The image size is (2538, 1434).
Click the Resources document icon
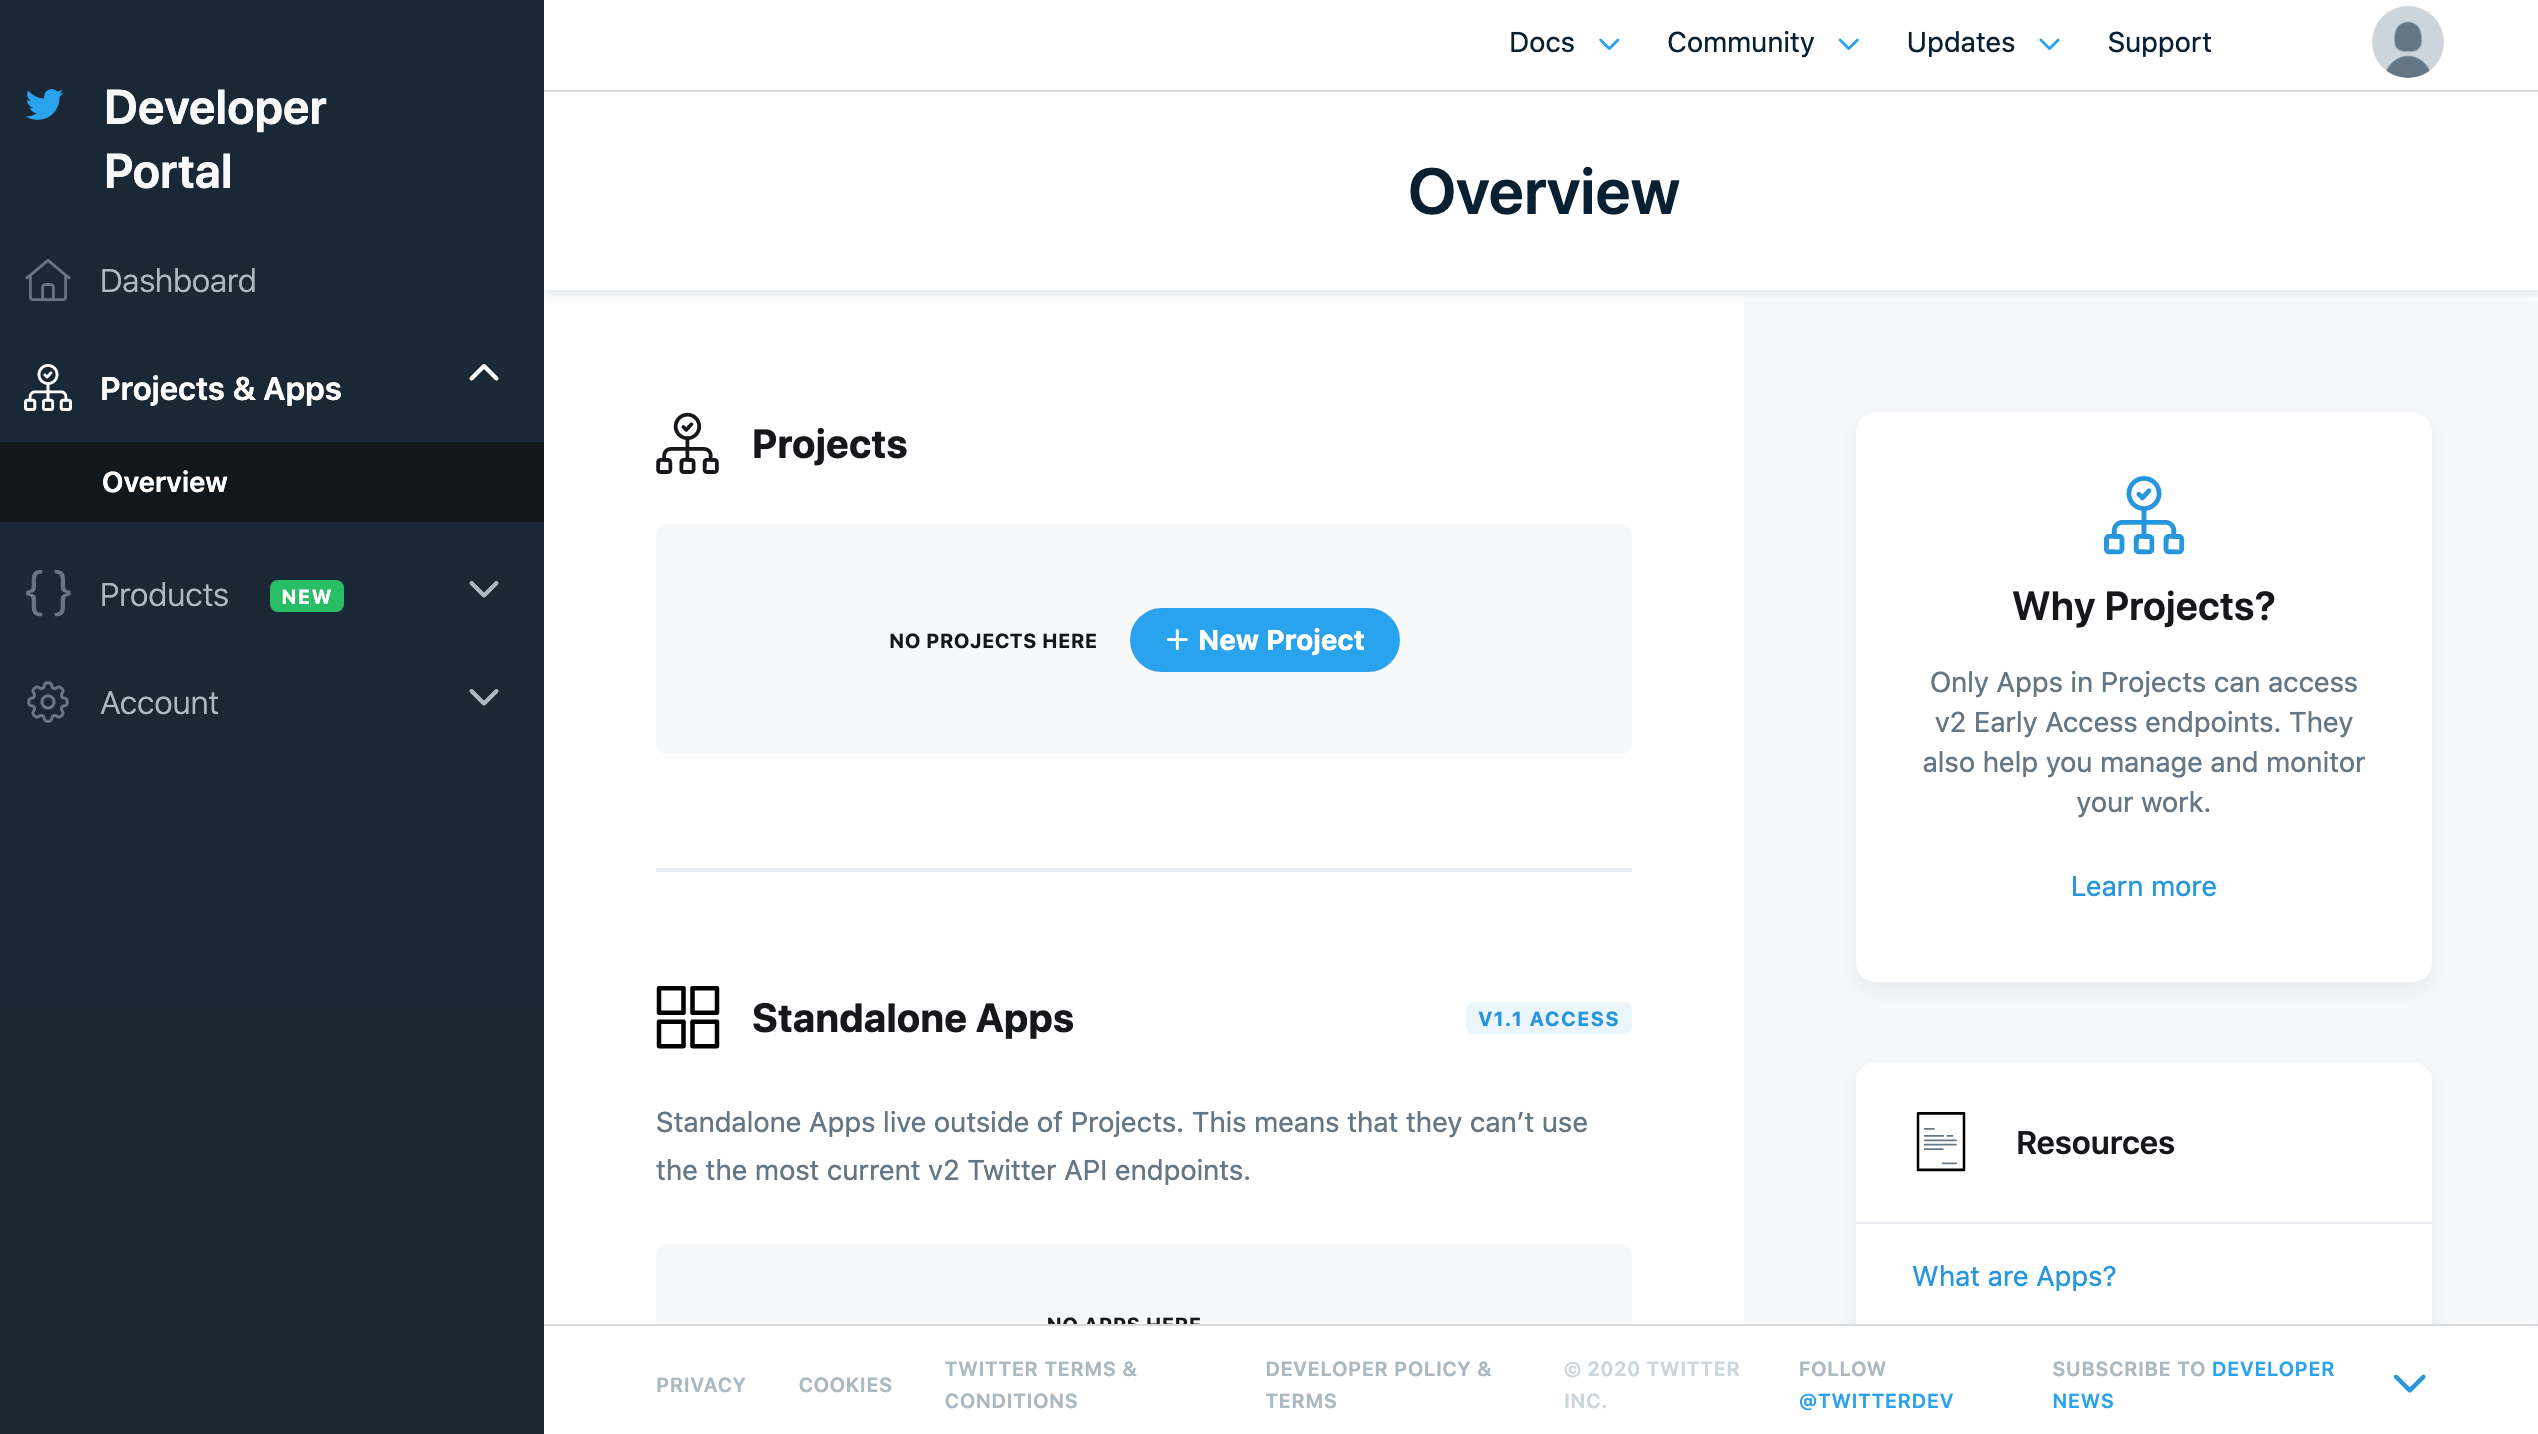click(x=1940, y=1141)
